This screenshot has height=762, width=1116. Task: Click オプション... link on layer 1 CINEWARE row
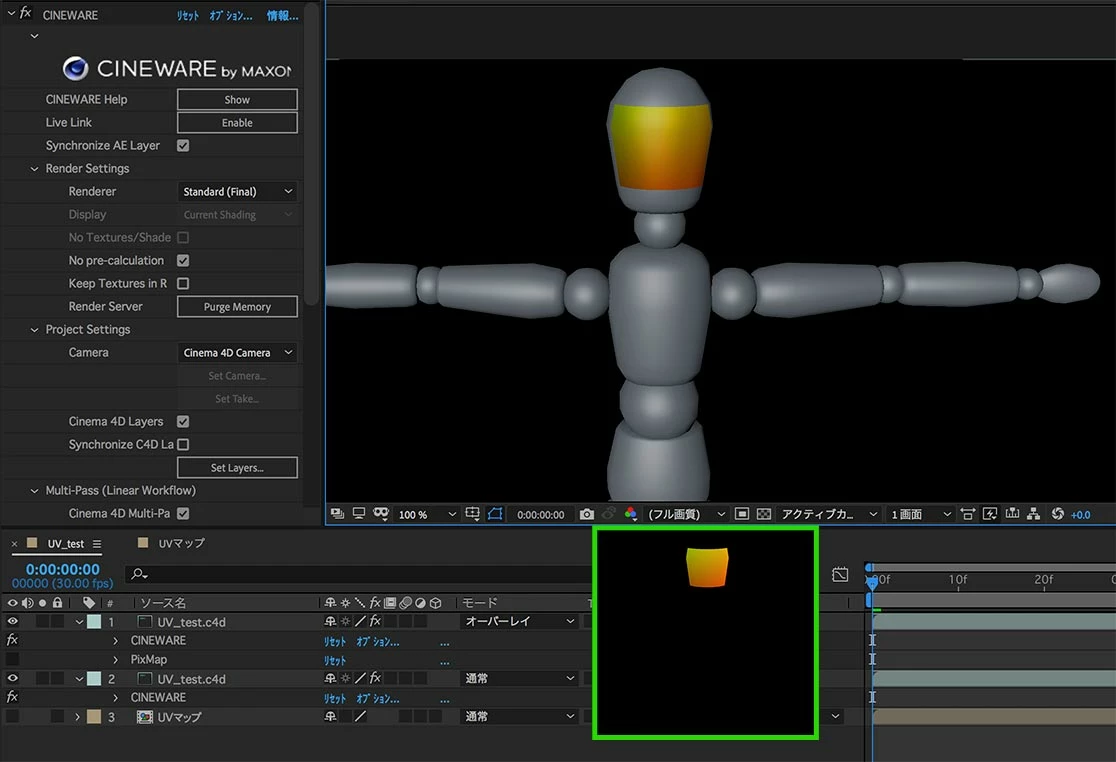tap(378, 641)
